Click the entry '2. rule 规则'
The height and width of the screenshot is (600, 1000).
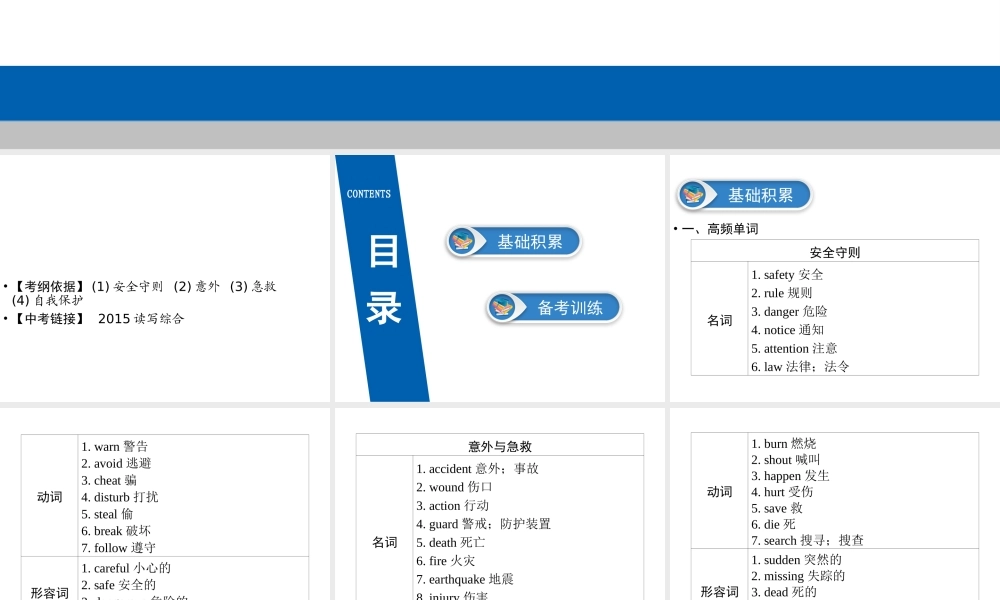click(x=781, y=293)
